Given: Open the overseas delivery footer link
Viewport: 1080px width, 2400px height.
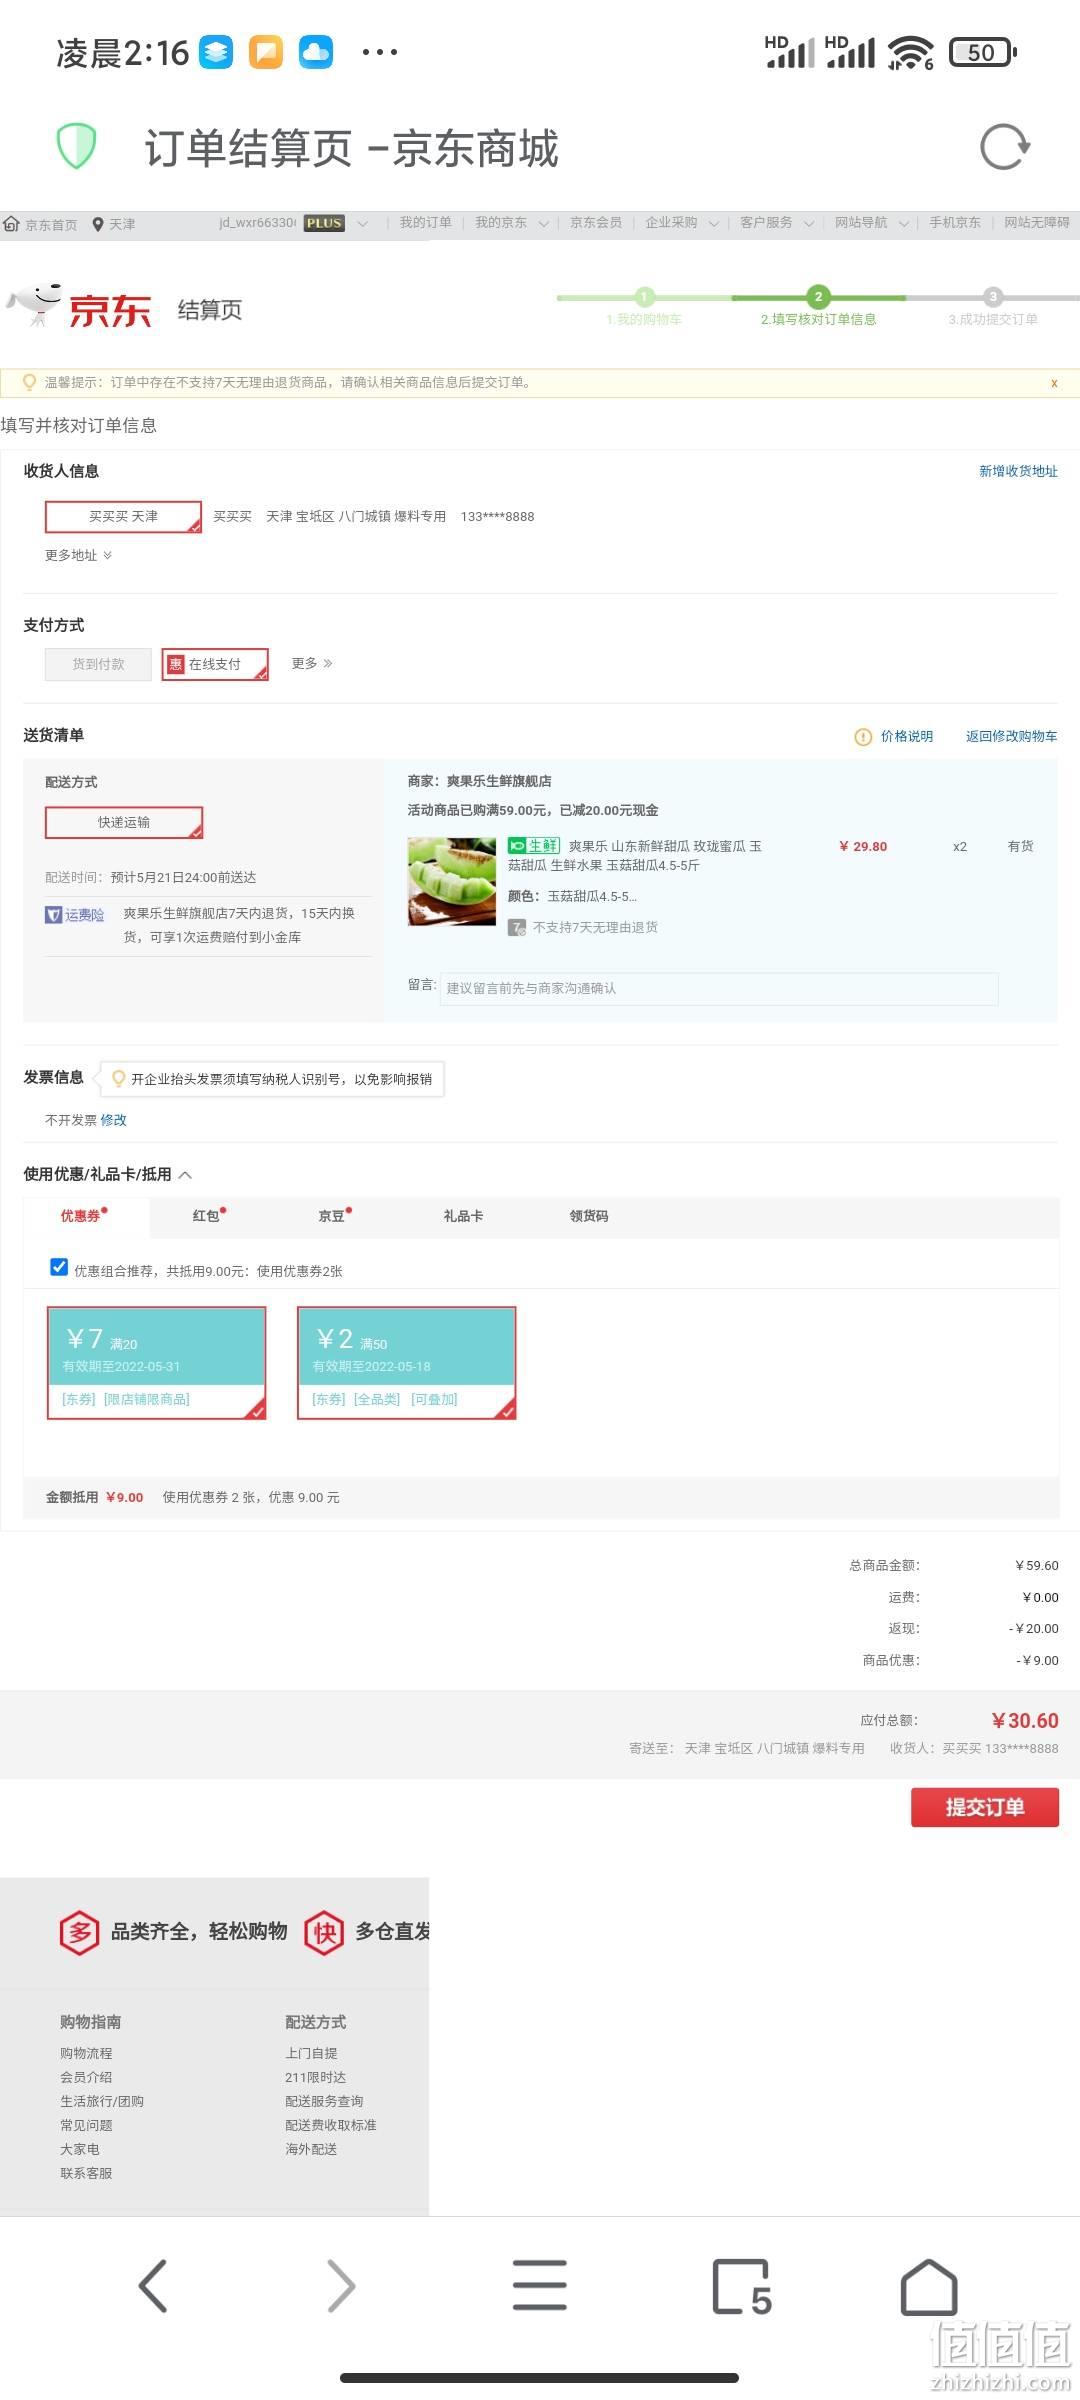Looking at the screenshot, I should click(311, 2149).
